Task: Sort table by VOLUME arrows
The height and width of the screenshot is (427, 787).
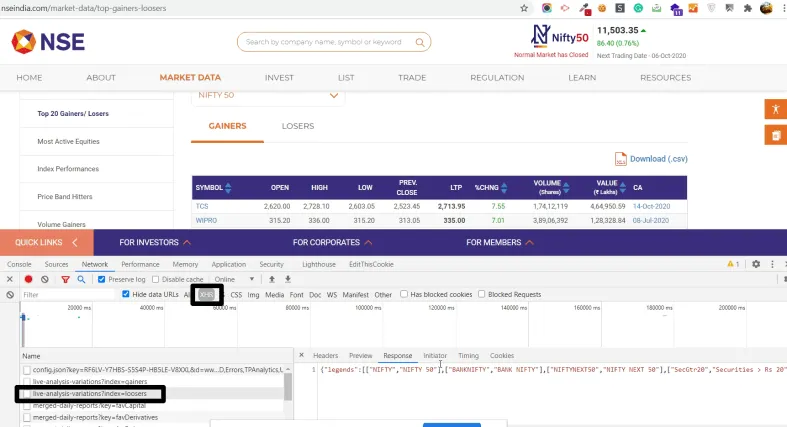Action: click(566, 188)
